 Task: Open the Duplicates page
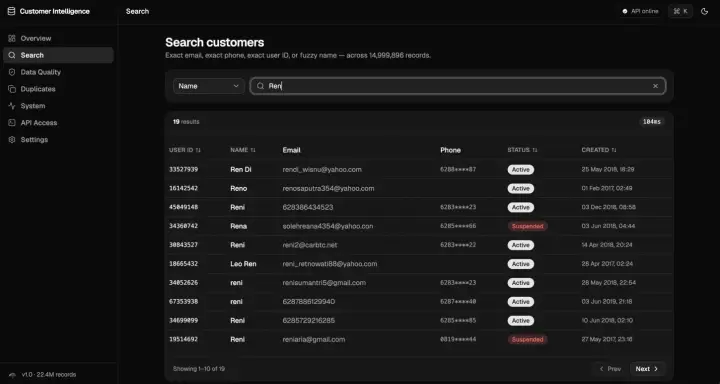coord(58,89)
